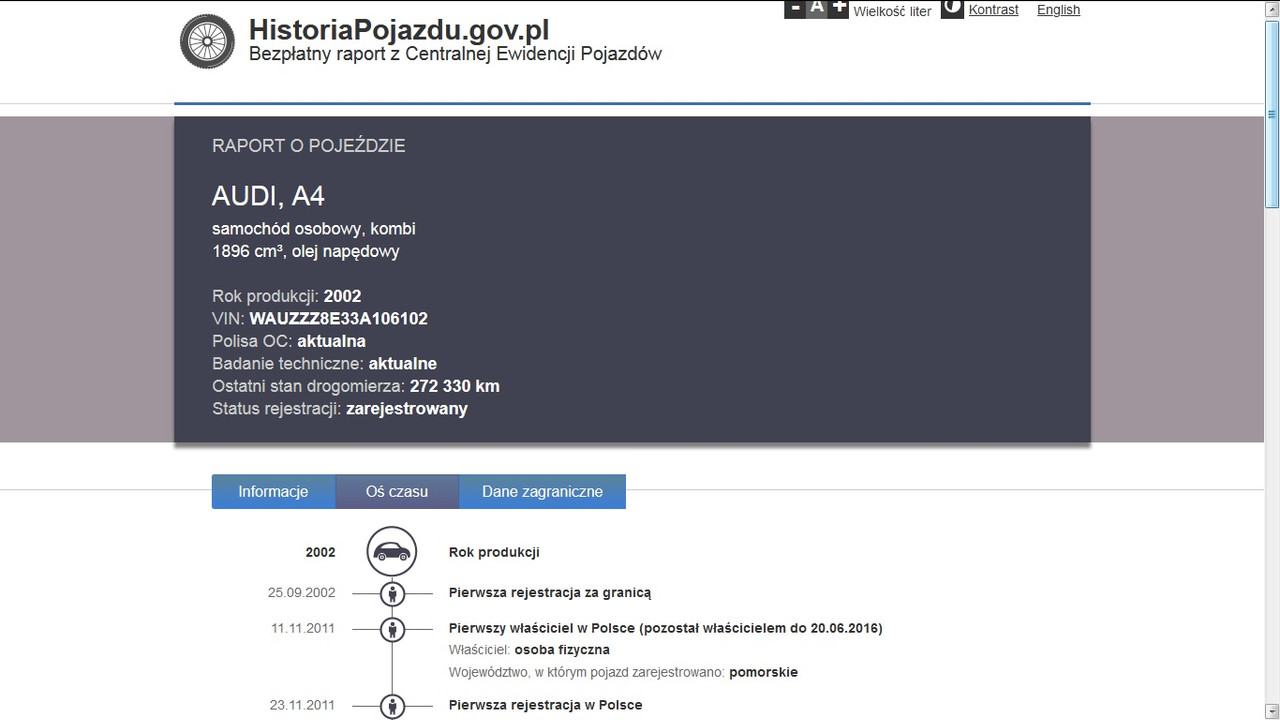Open the Kontrast link
Image resolution: width=1280 pixels, height=720 pixels.
(x=993, y=10)
